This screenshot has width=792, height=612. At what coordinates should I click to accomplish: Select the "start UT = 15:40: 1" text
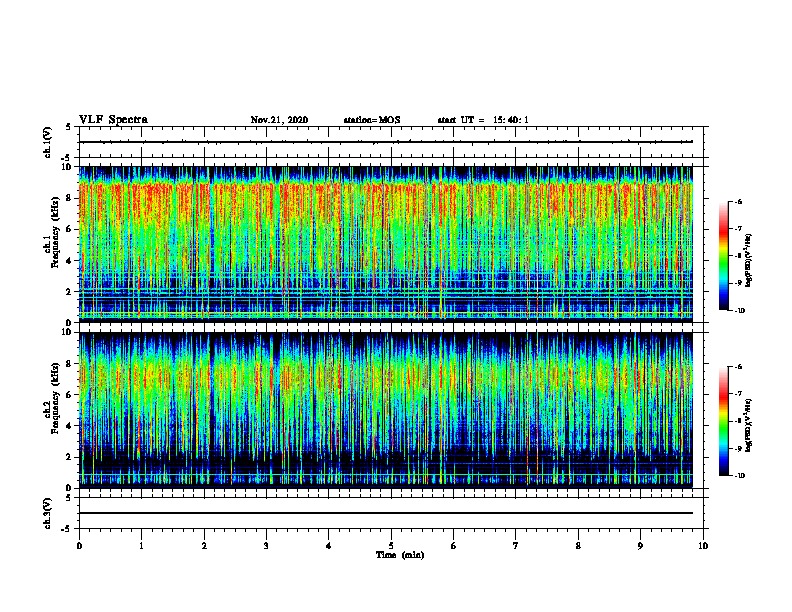click(x=483, y=120)
